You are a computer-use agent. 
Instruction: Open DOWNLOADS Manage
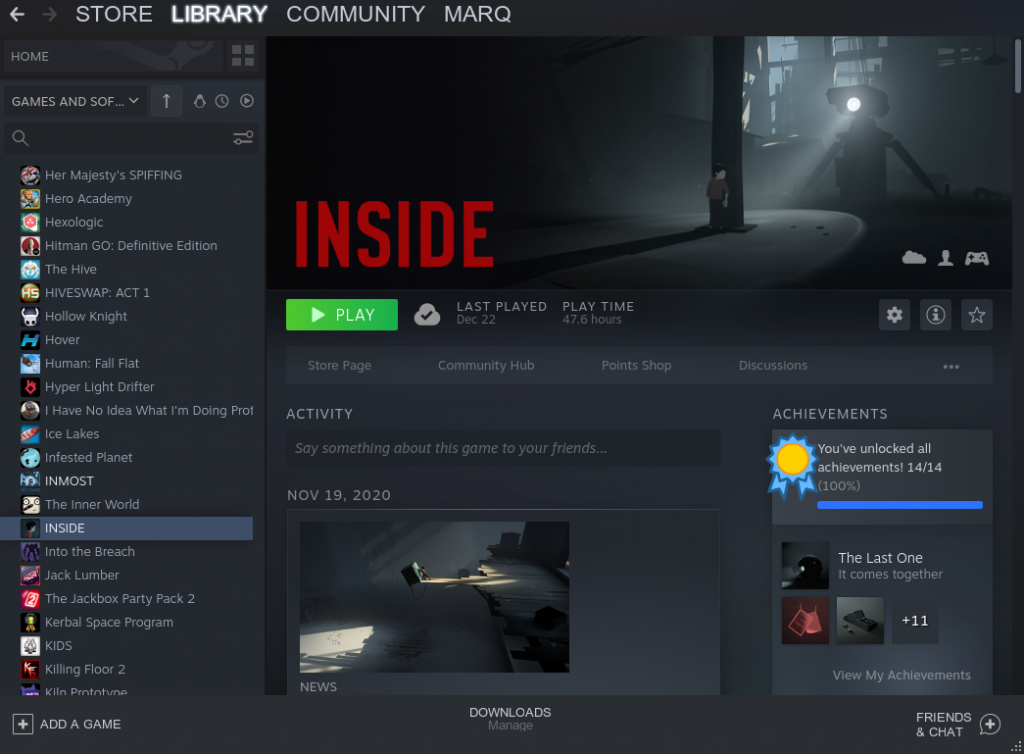[x=510, y=718]
